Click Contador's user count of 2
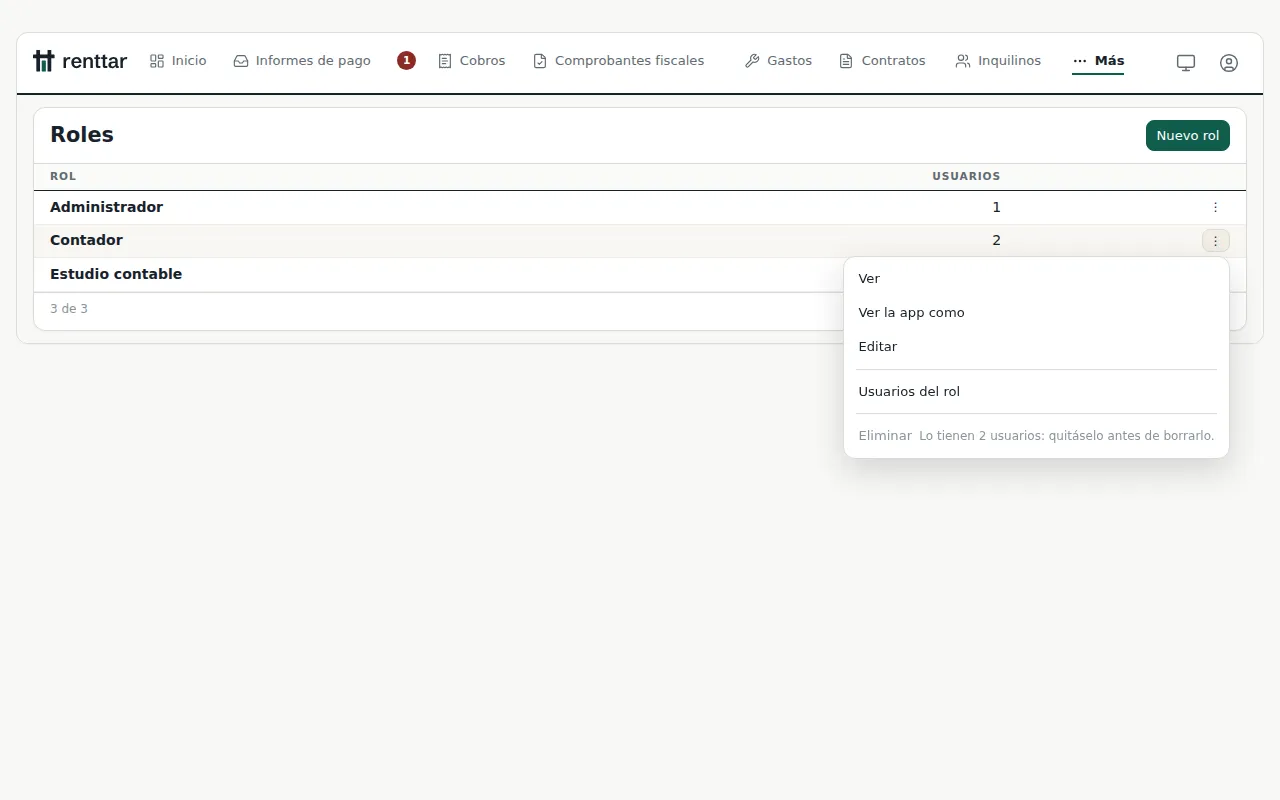The width and height of the screenshot is (1280, 800). 996,240
